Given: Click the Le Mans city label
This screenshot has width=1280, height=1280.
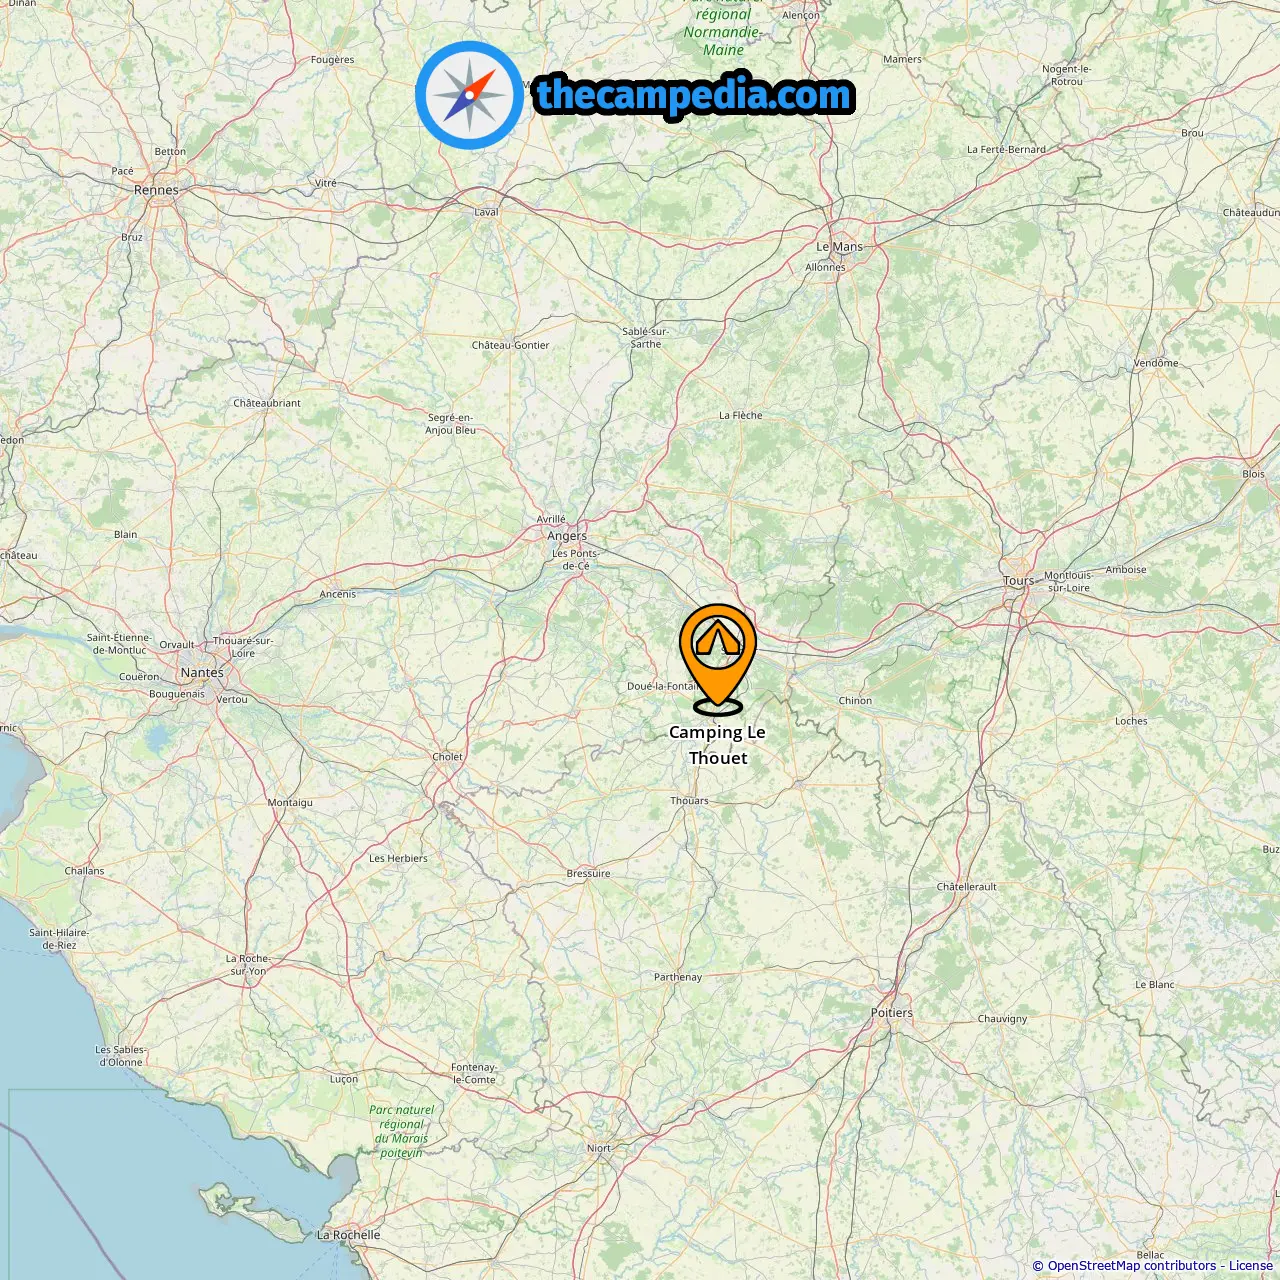Looking at the screenshot, I should [x=839, y=247].
